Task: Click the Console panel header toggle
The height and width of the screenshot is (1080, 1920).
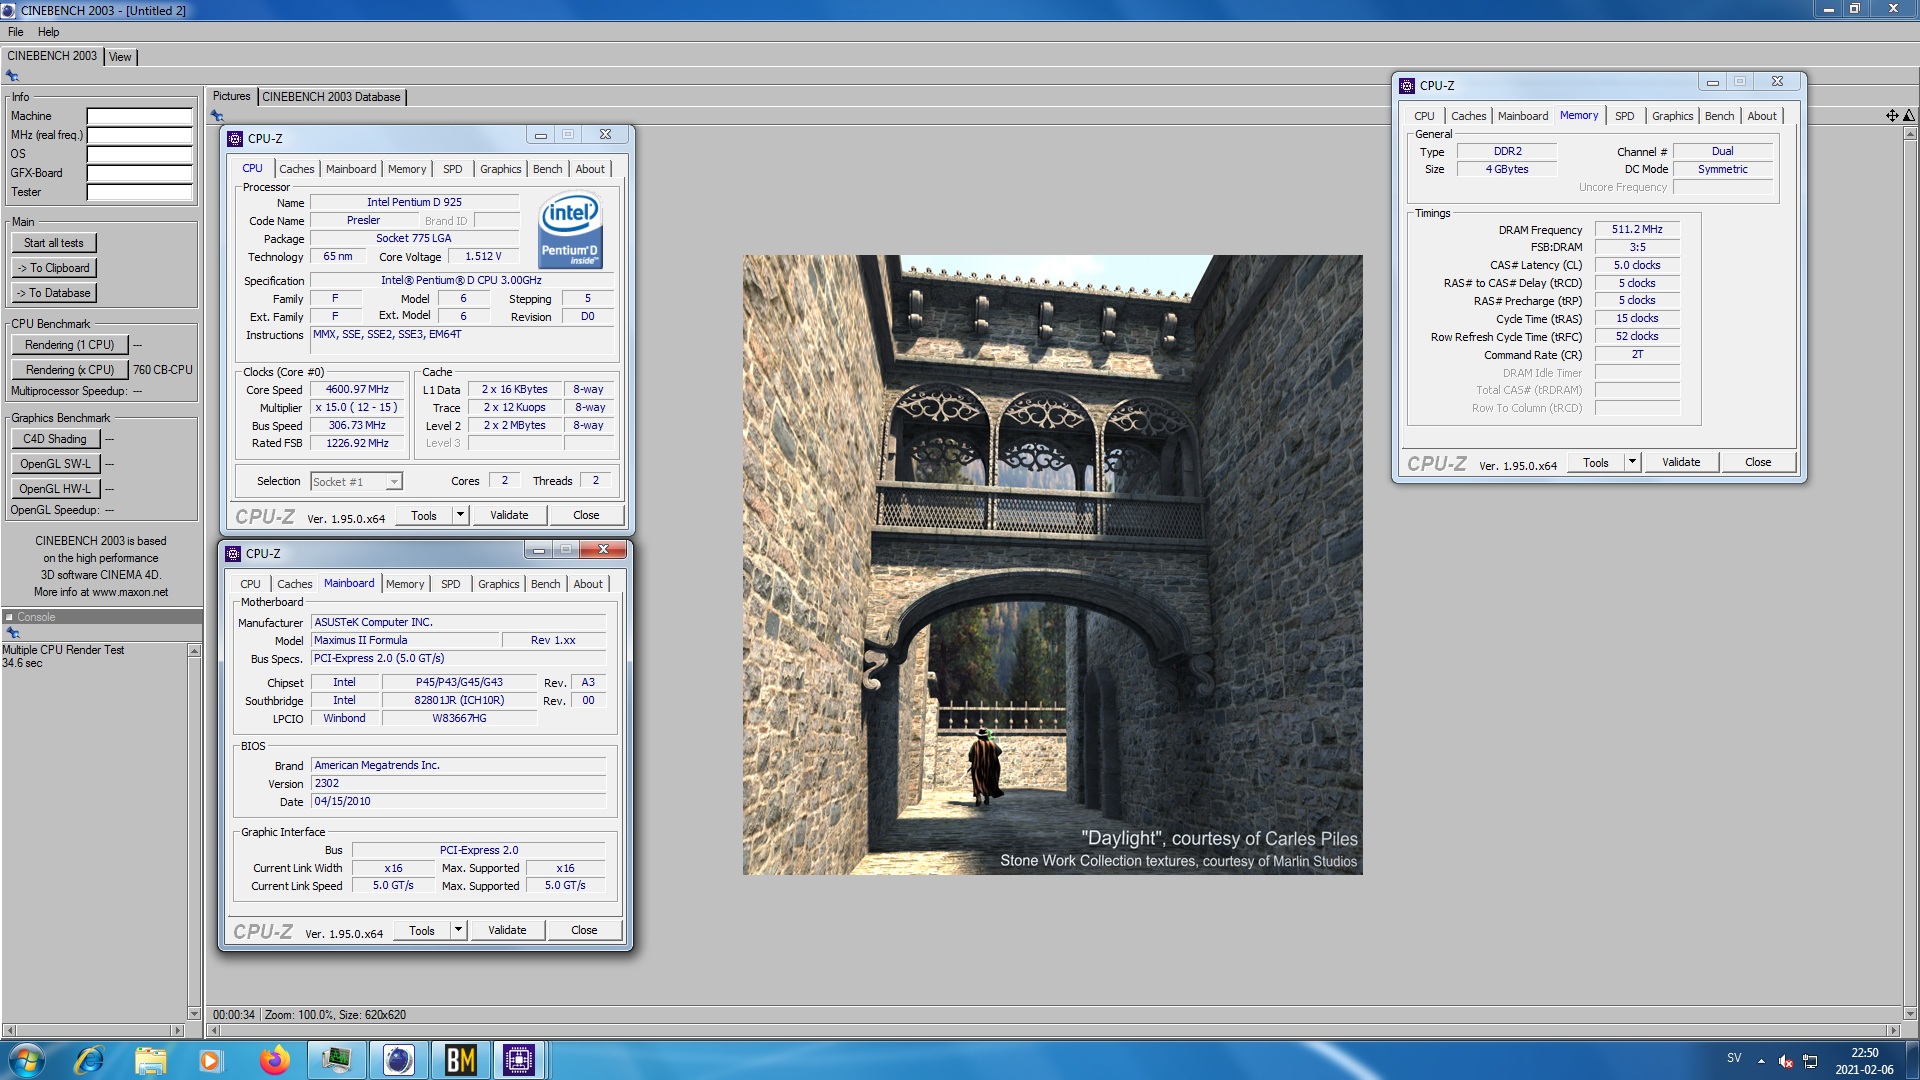Action: (x=9, y=617)
